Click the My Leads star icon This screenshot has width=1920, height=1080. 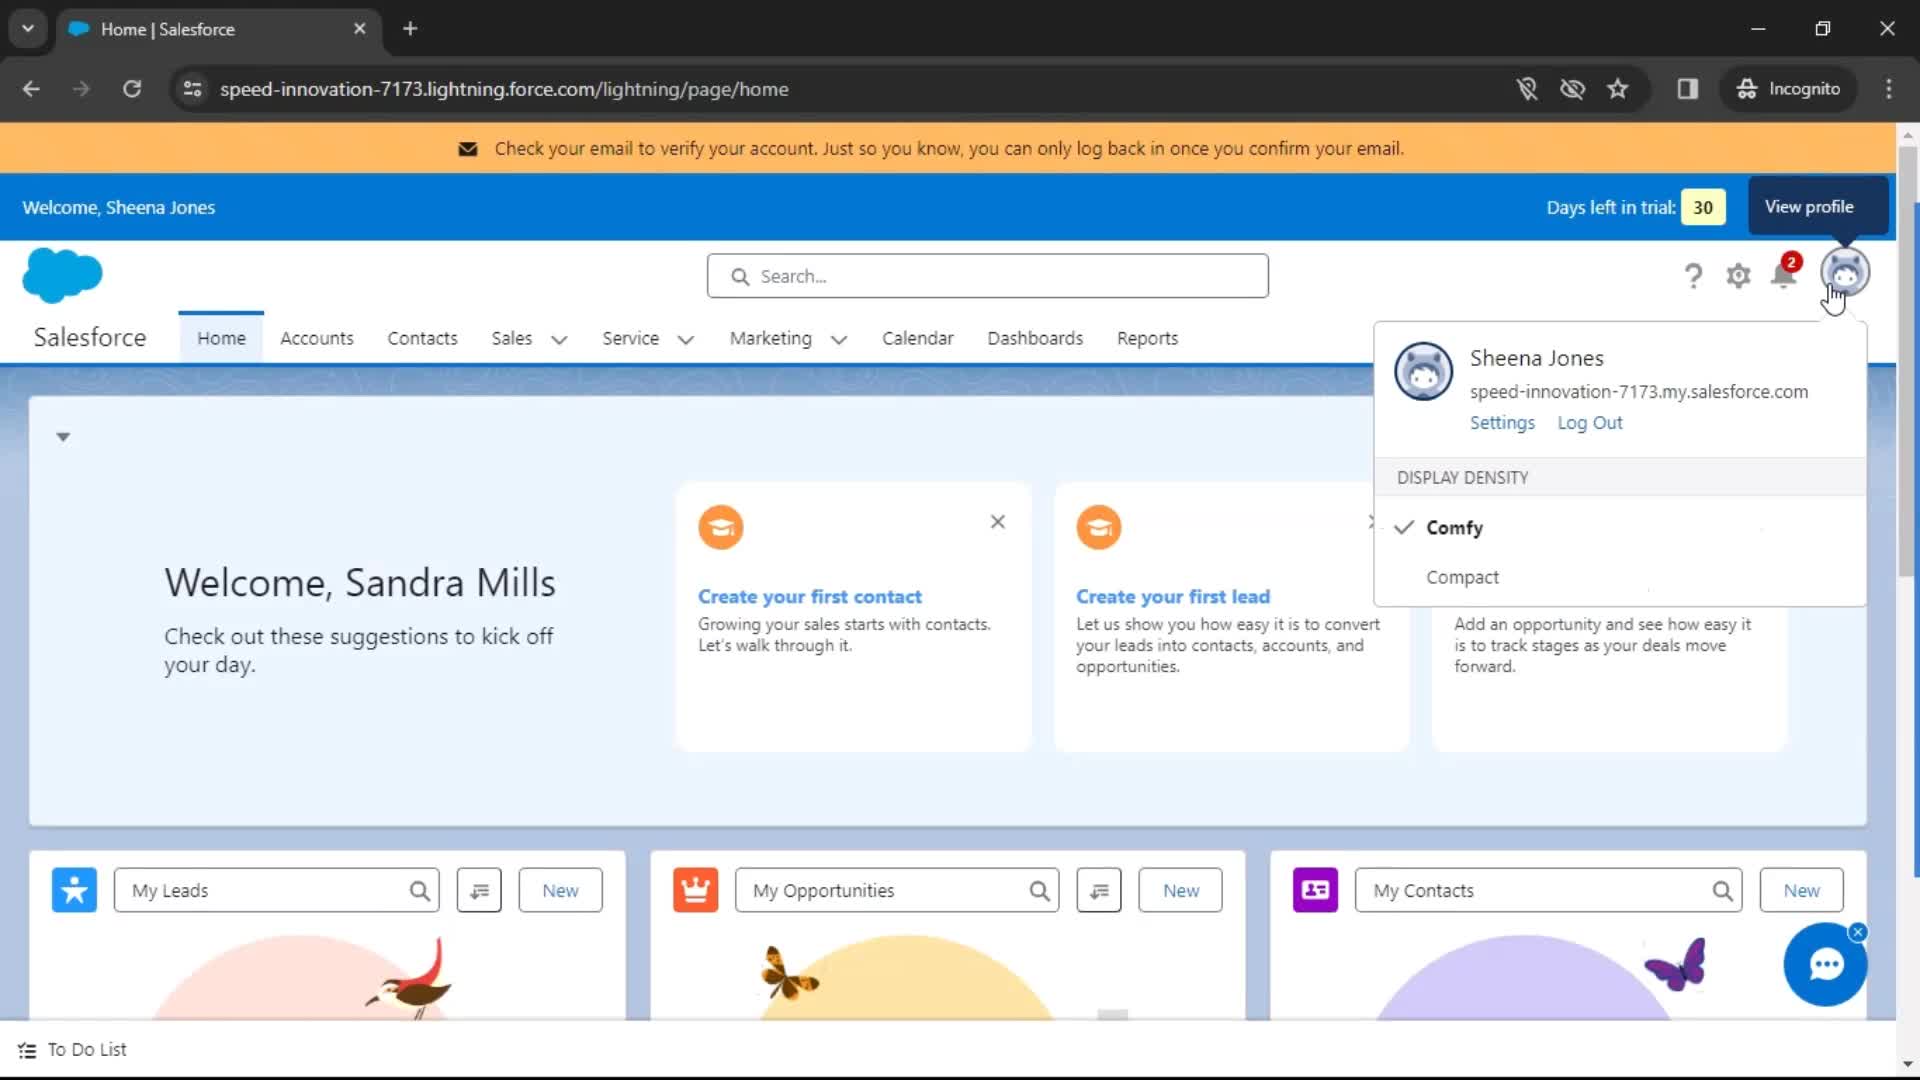[x=74, y=890]
